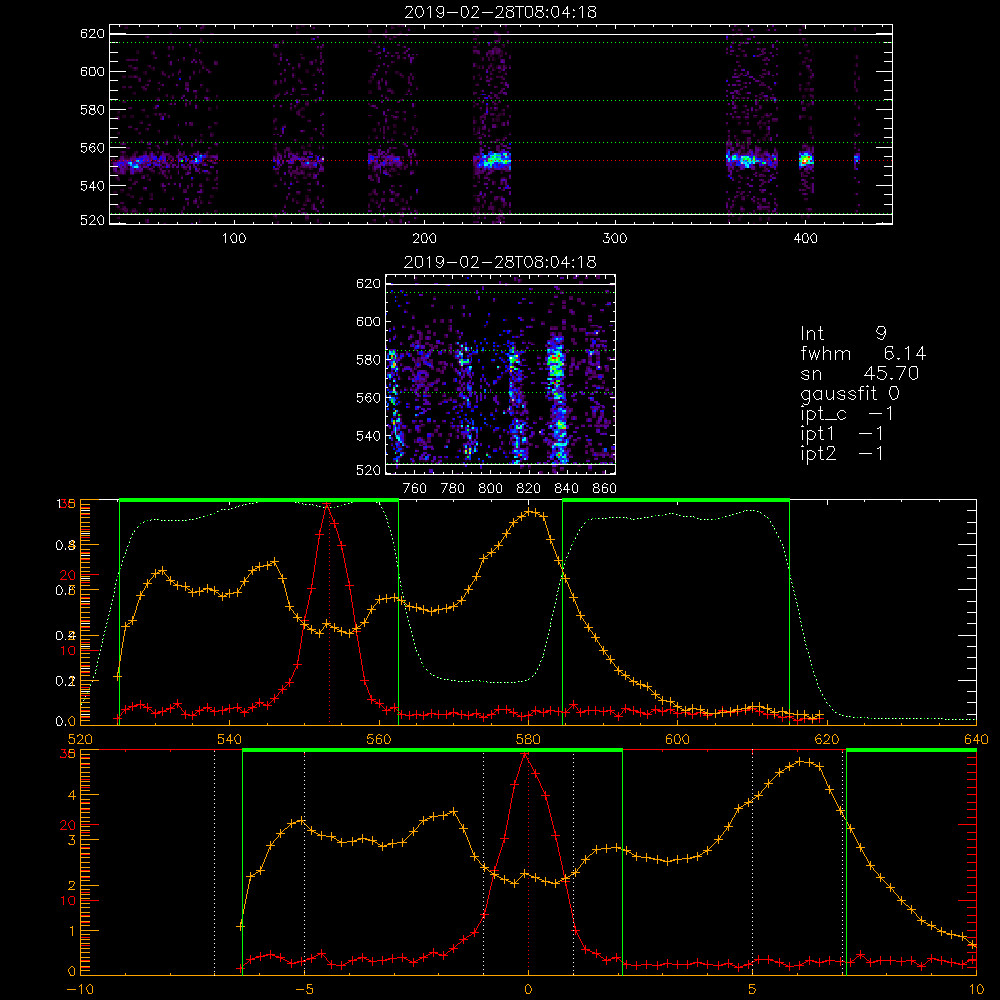The image size is (1000, 1000).
Task: Click the '100' x-axis tick label
Action: (x=234, y=238)
